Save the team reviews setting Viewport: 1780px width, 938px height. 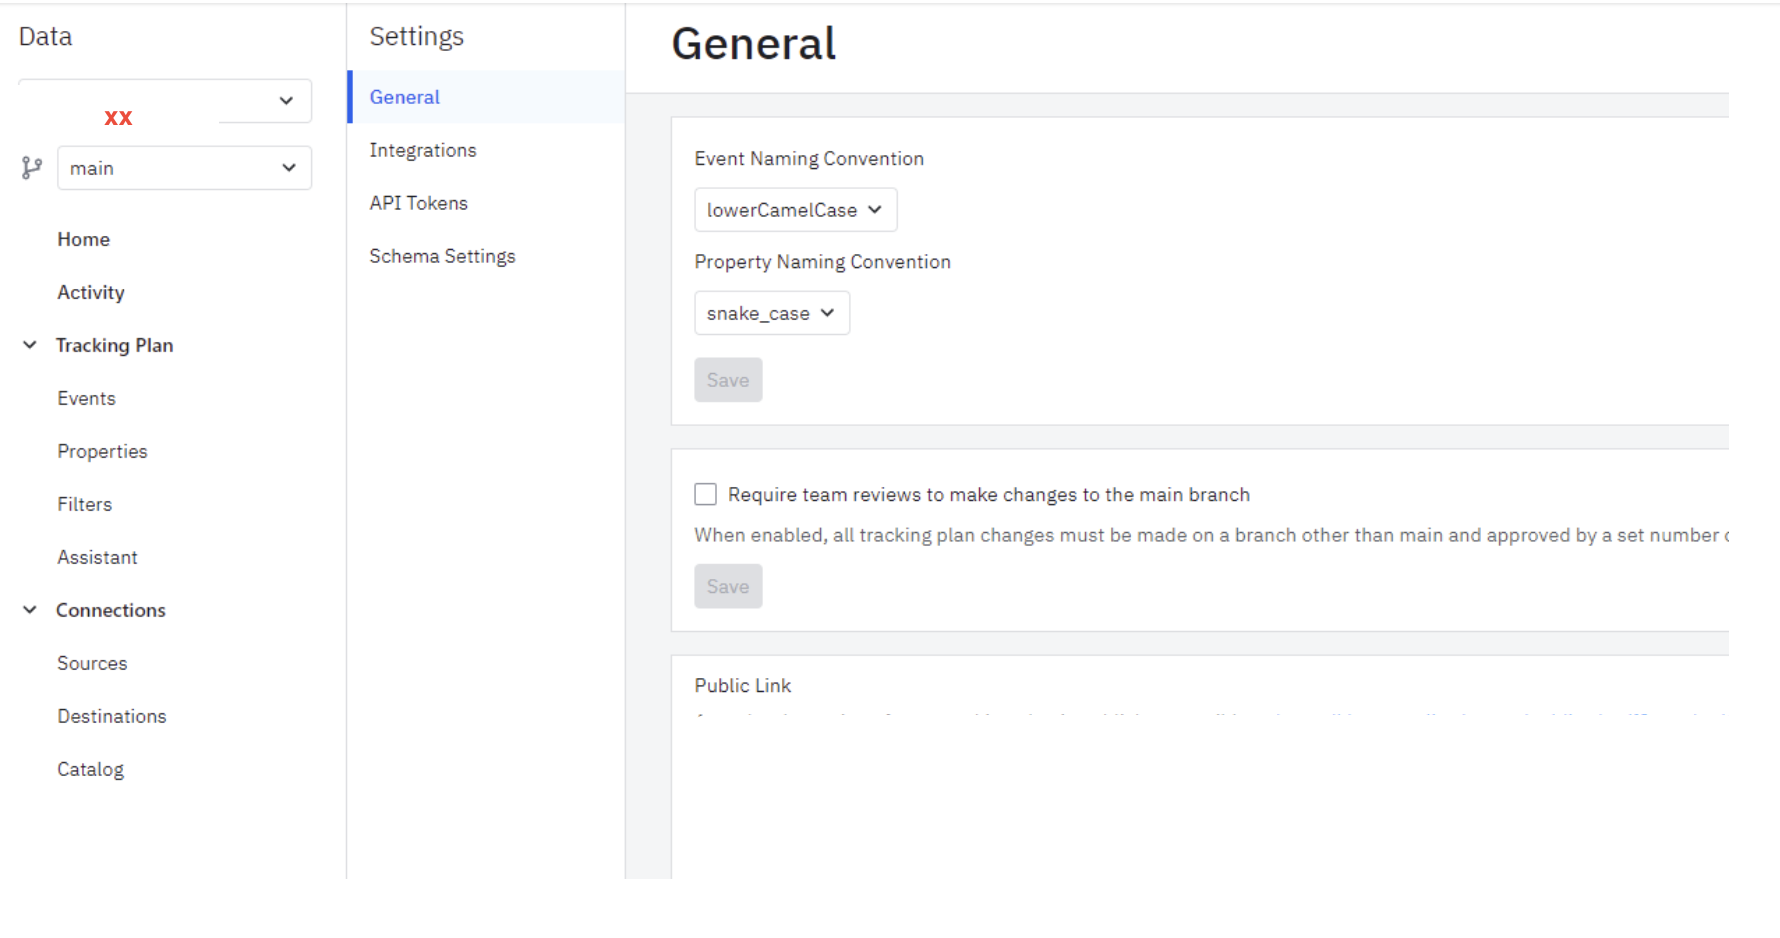(728, 586)
